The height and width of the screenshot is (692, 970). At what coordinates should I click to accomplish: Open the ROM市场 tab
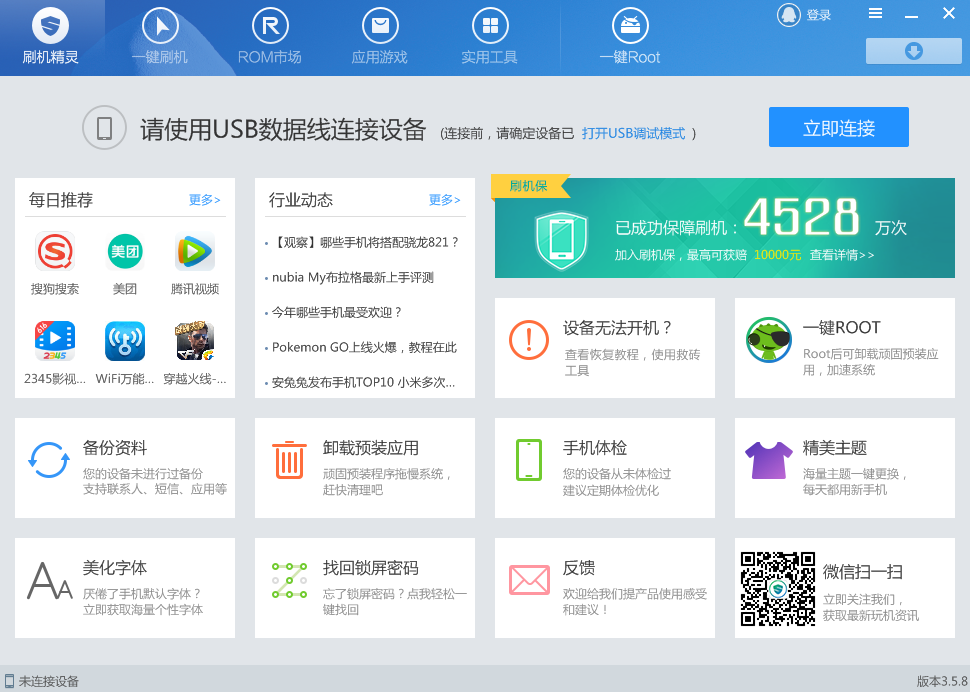click(270, 37)
